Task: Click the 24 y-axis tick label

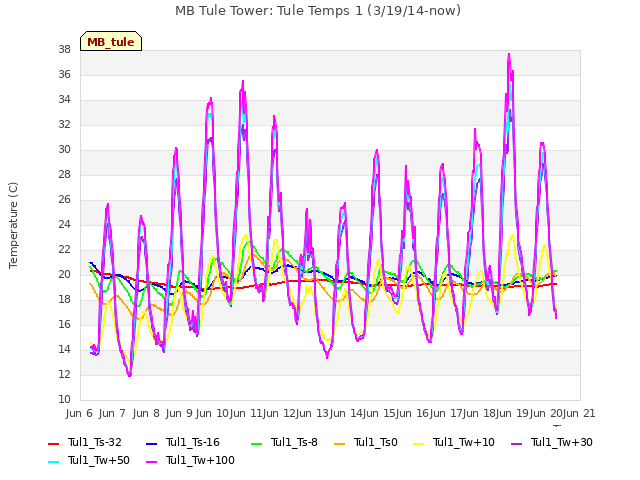Action: 64,224
